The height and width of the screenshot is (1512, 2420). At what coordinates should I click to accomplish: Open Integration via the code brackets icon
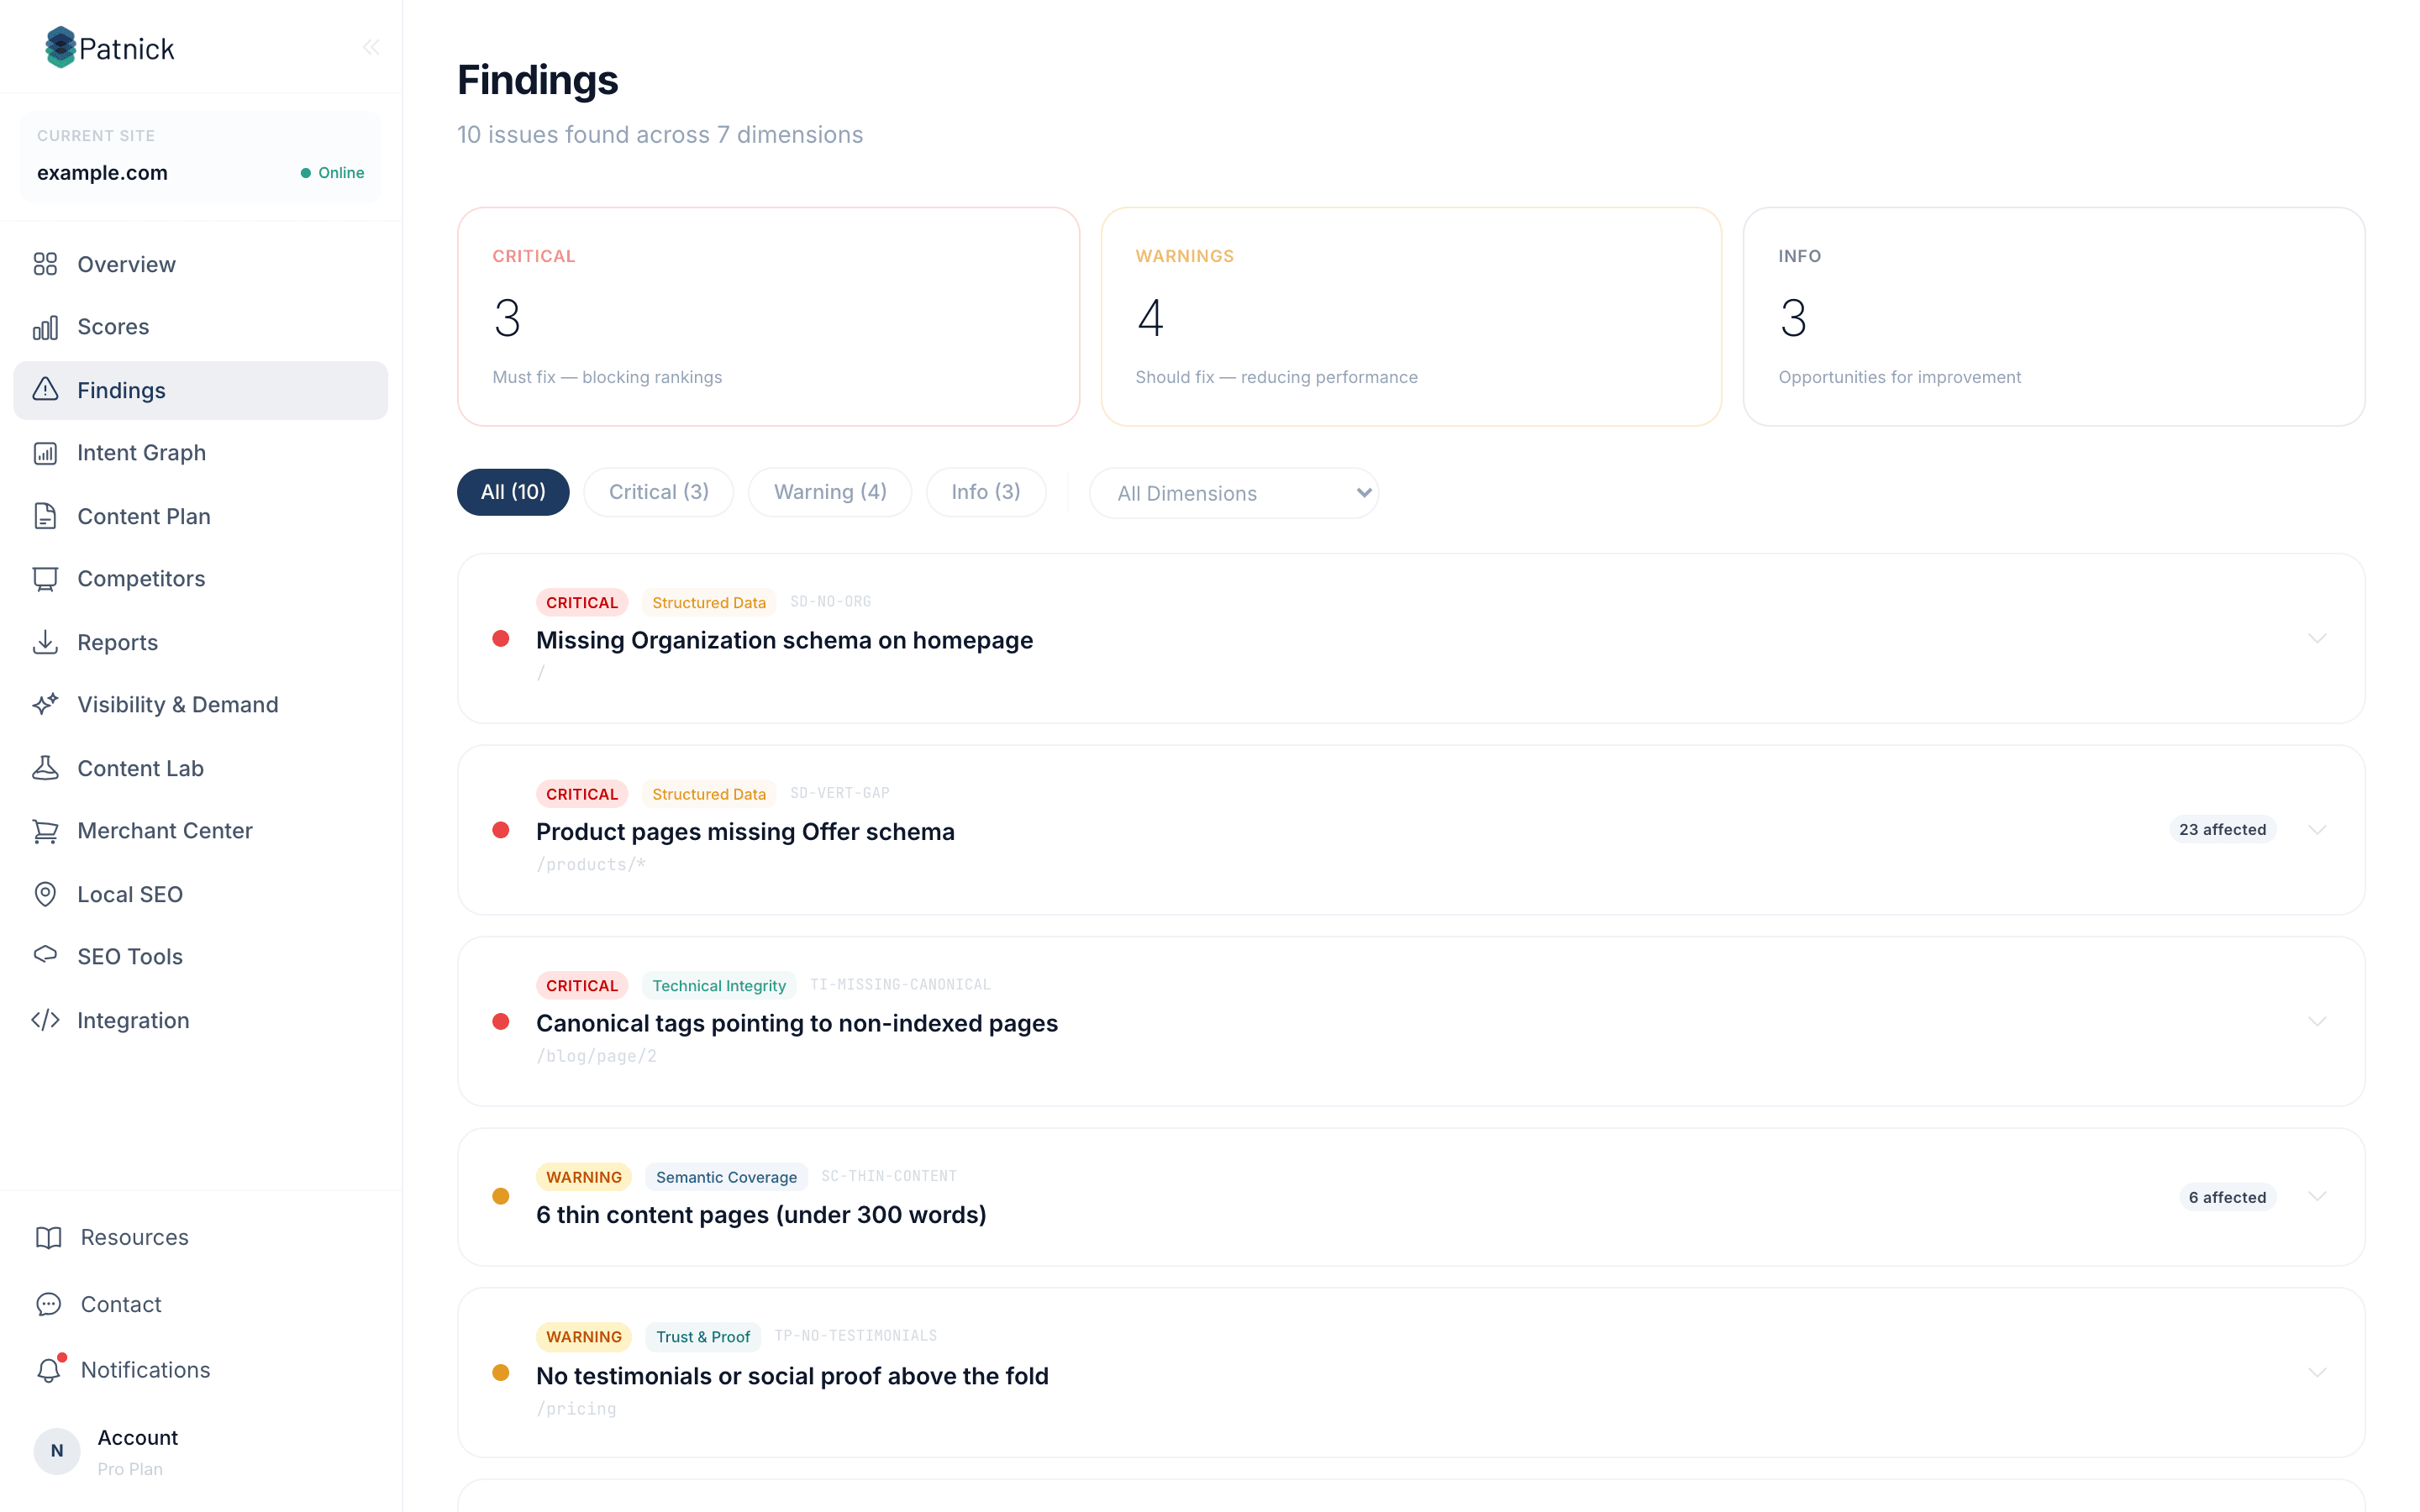(x=46, y=1020)
